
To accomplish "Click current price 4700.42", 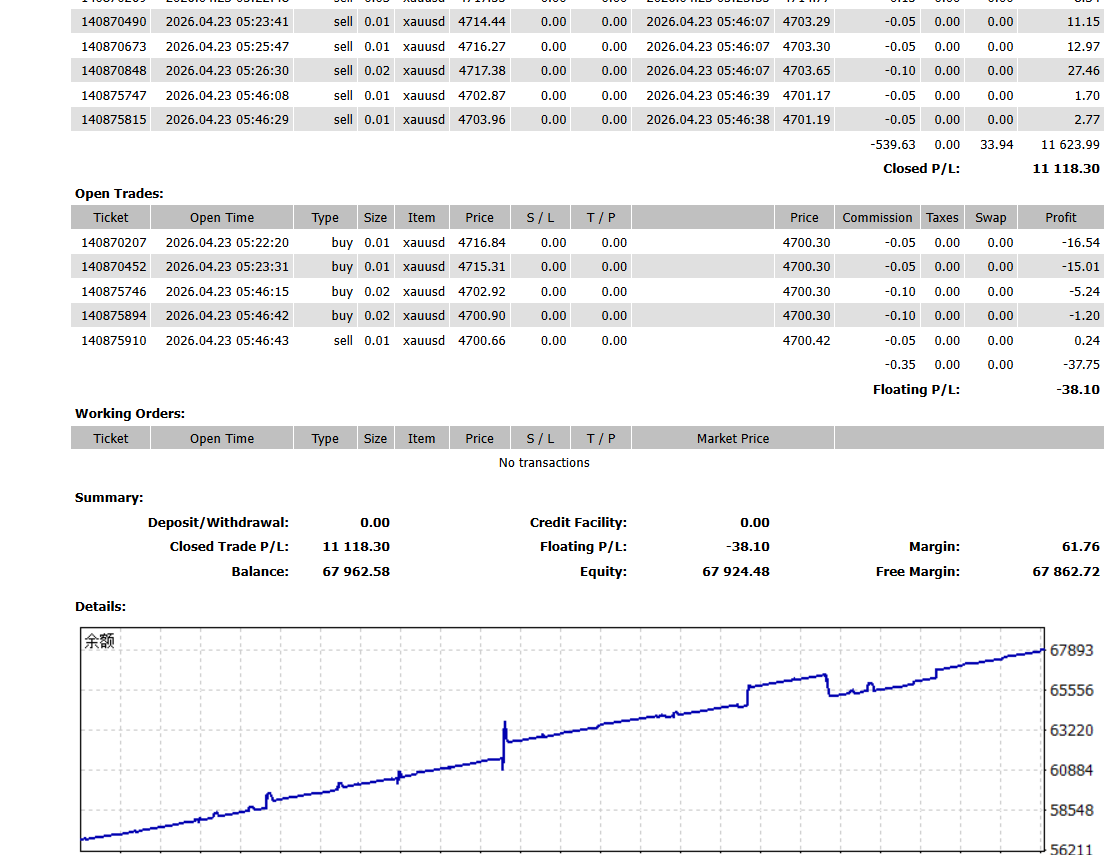I will tap(806, 341).
